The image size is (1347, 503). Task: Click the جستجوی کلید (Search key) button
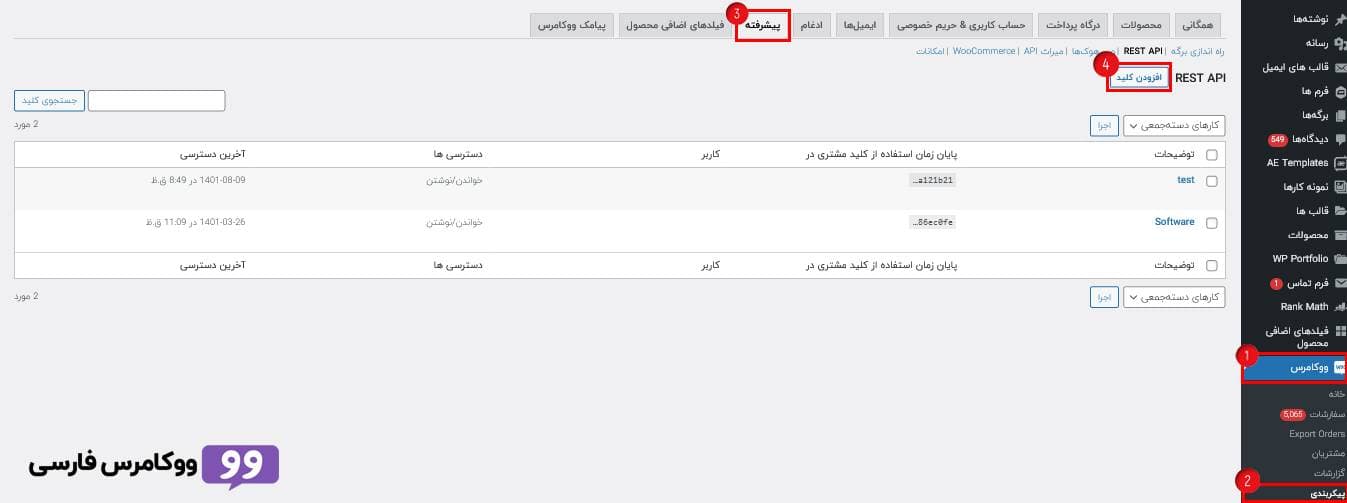(49, 100)
